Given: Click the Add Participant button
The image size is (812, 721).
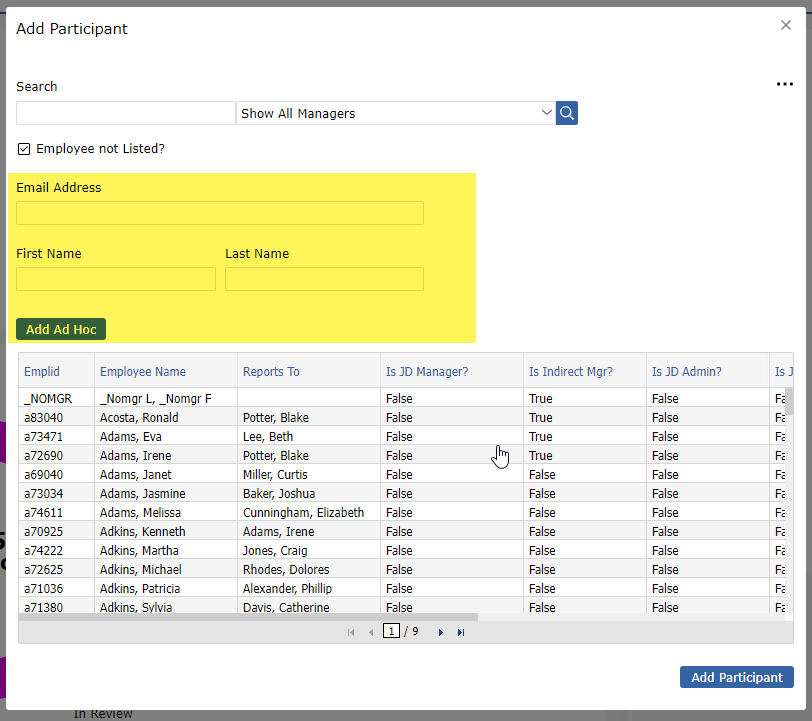Looking at the screenshot, I should 736,677.
